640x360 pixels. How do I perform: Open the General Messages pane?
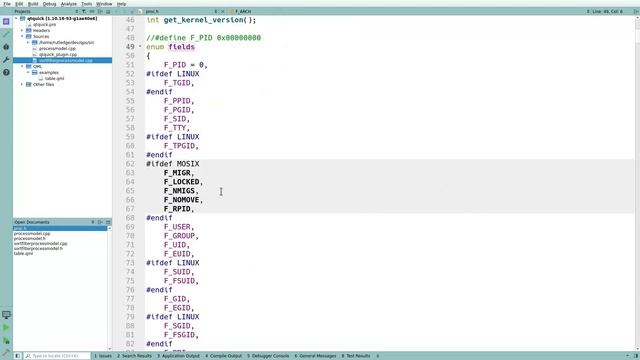pos(315,356)
